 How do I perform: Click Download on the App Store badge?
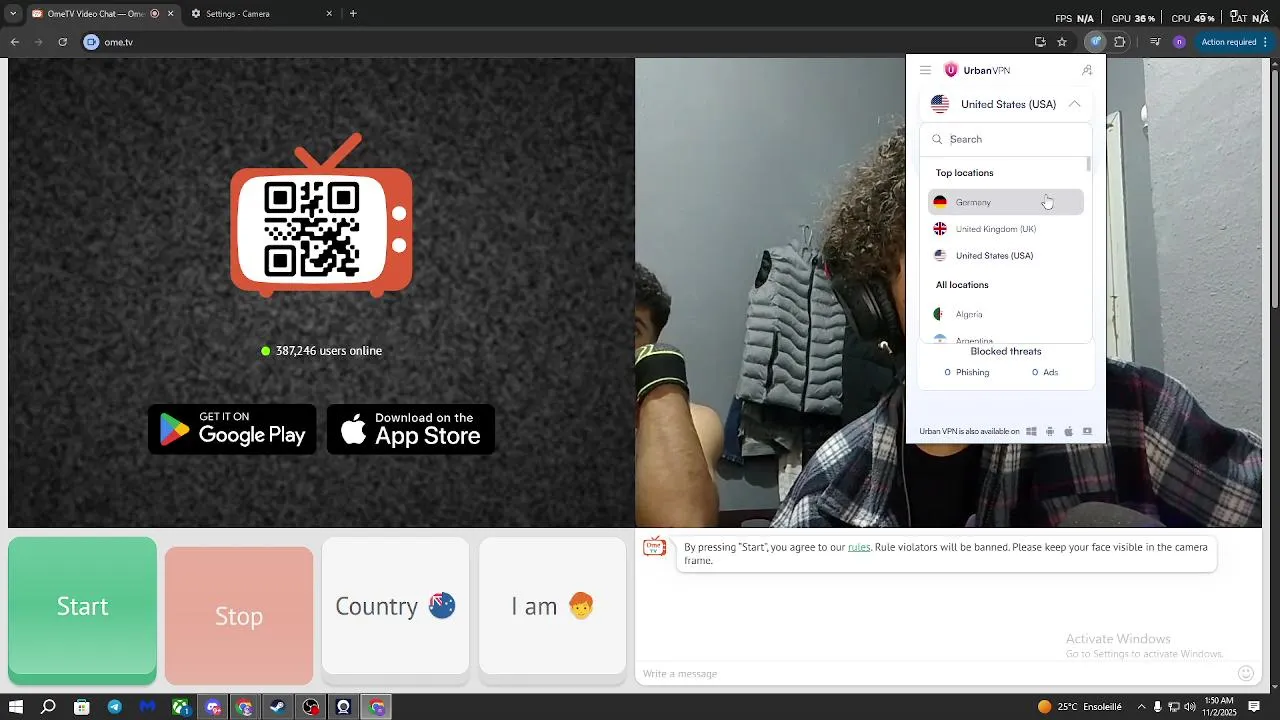pos(411,430)
